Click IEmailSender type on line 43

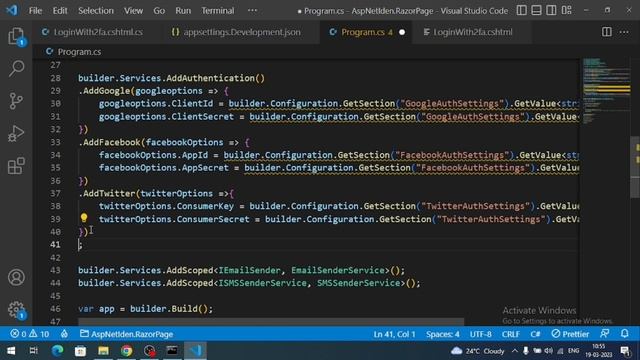pyautogui.click(x=249, y=270)
